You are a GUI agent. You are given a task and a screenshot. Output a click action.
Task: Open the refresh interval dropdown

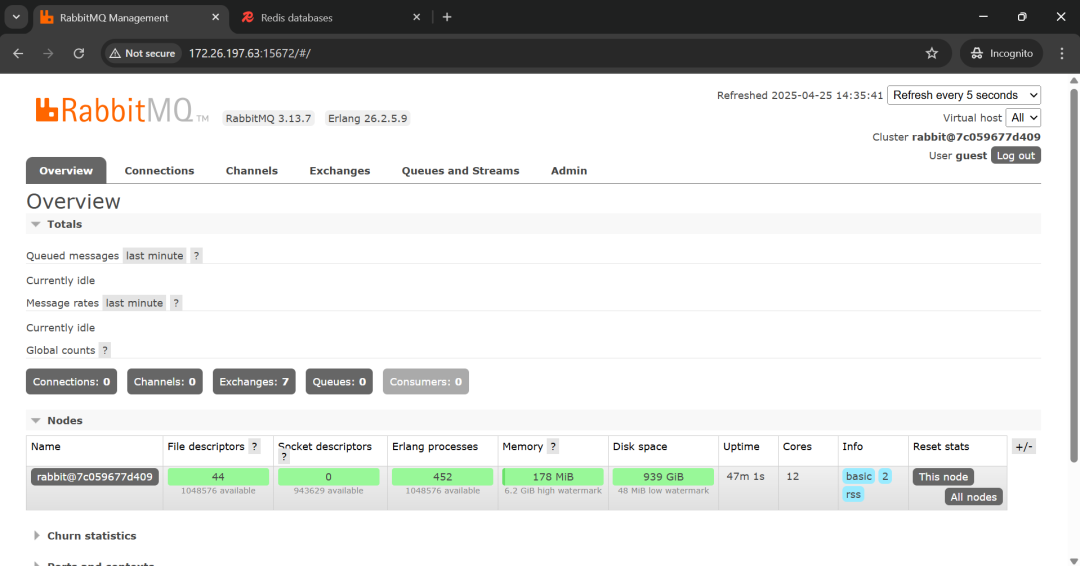click(964, 95)
